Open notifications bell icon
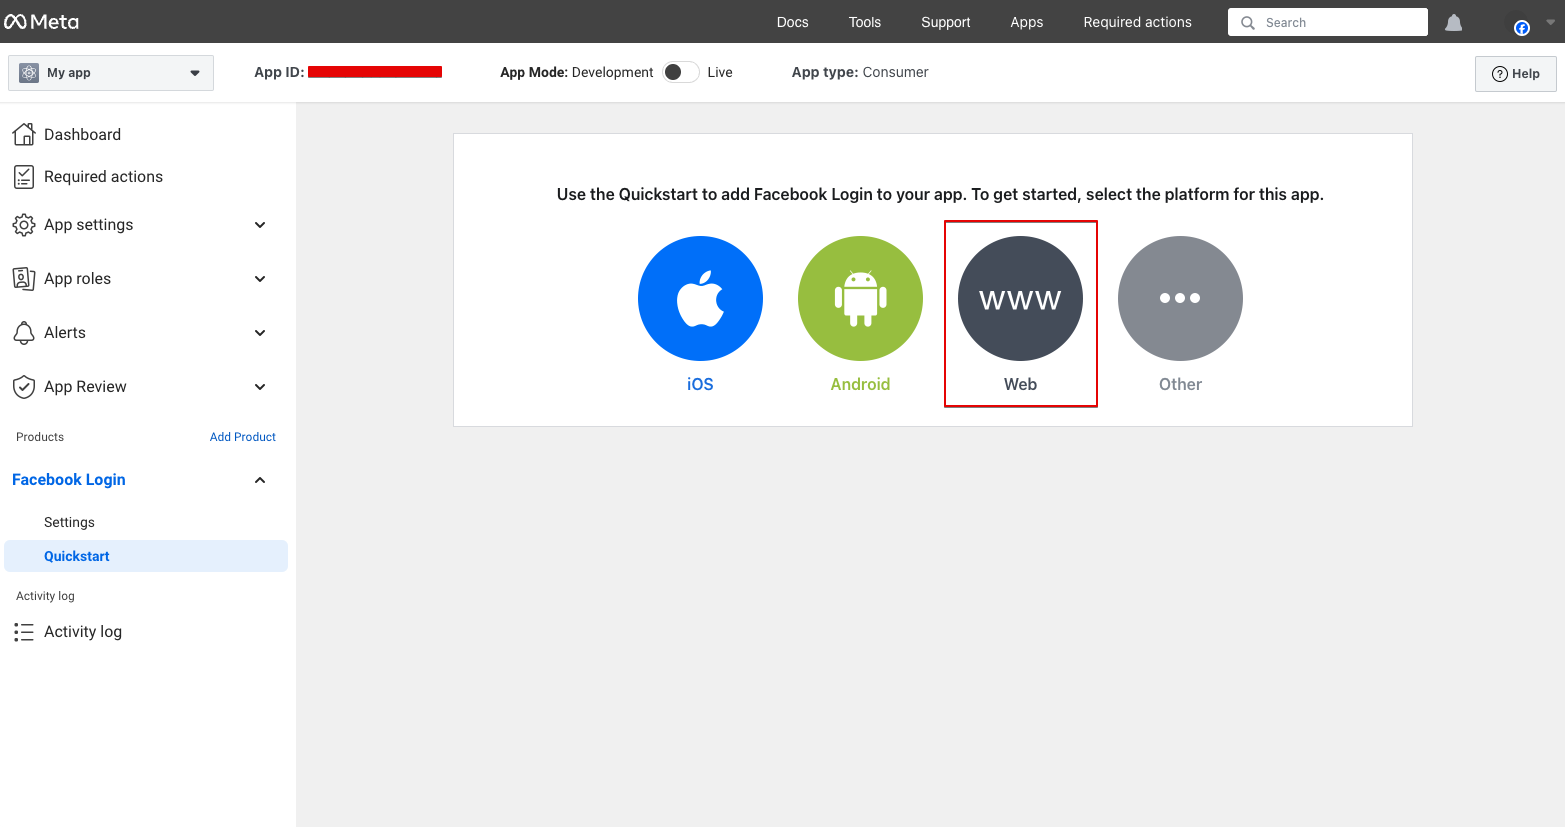1565x827 pixels. tap(1454, 22)
